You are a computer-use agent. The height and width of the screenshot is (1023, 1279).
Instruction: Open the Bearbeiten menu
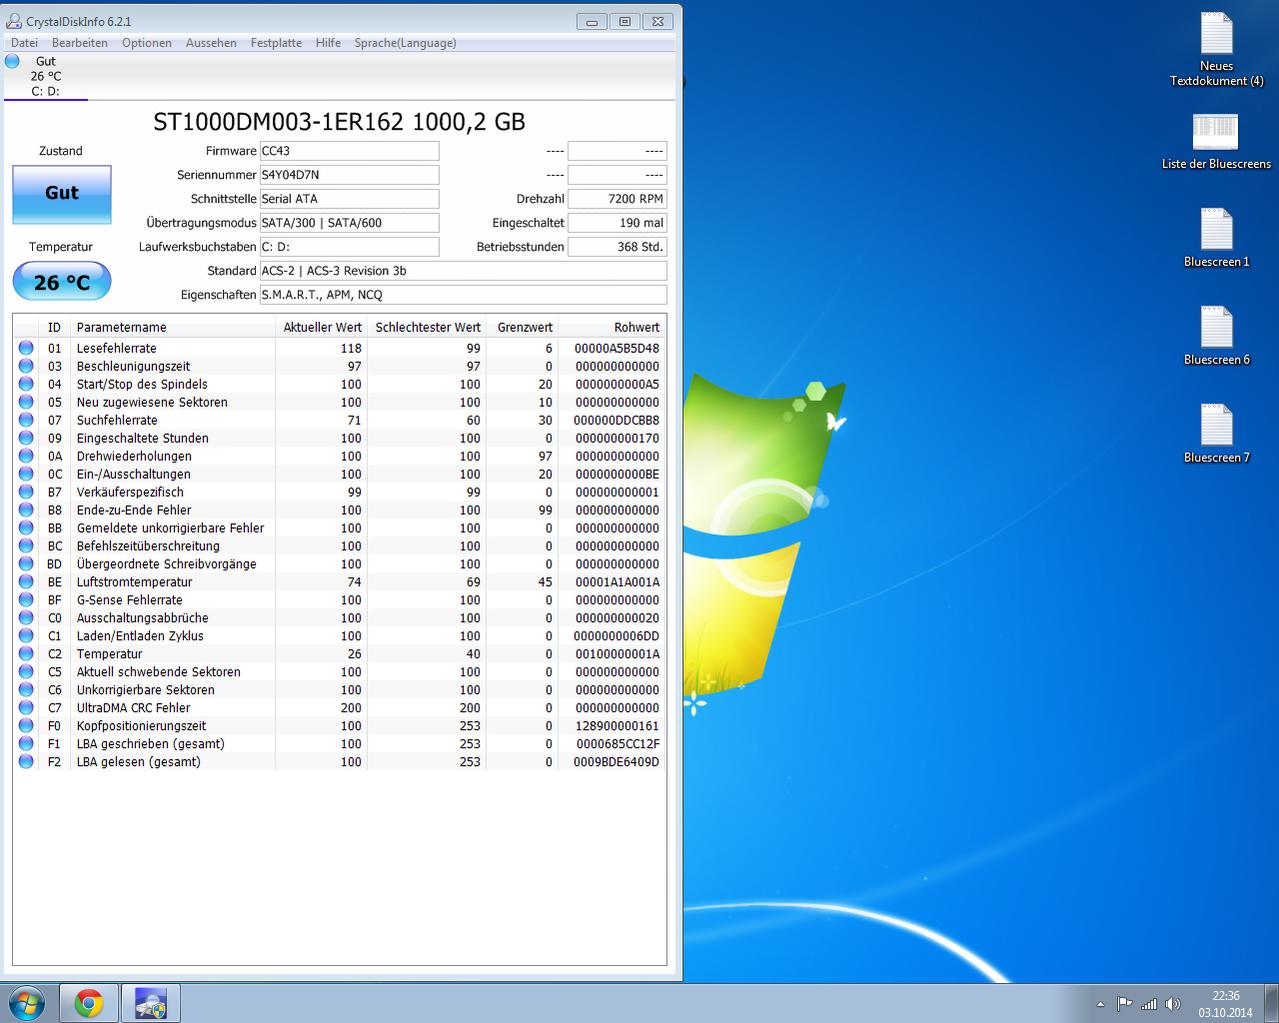click(x=79, y=43)
